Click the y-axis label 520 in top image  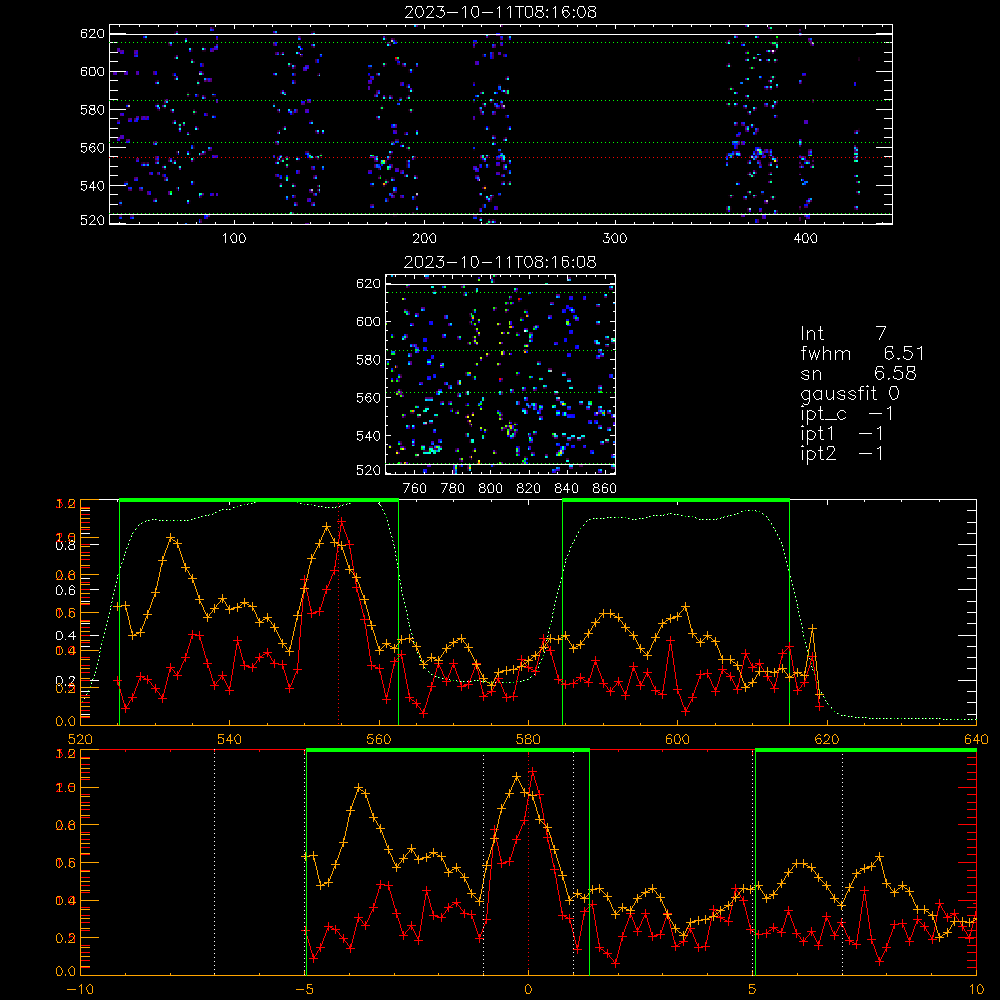click(92, 220)
